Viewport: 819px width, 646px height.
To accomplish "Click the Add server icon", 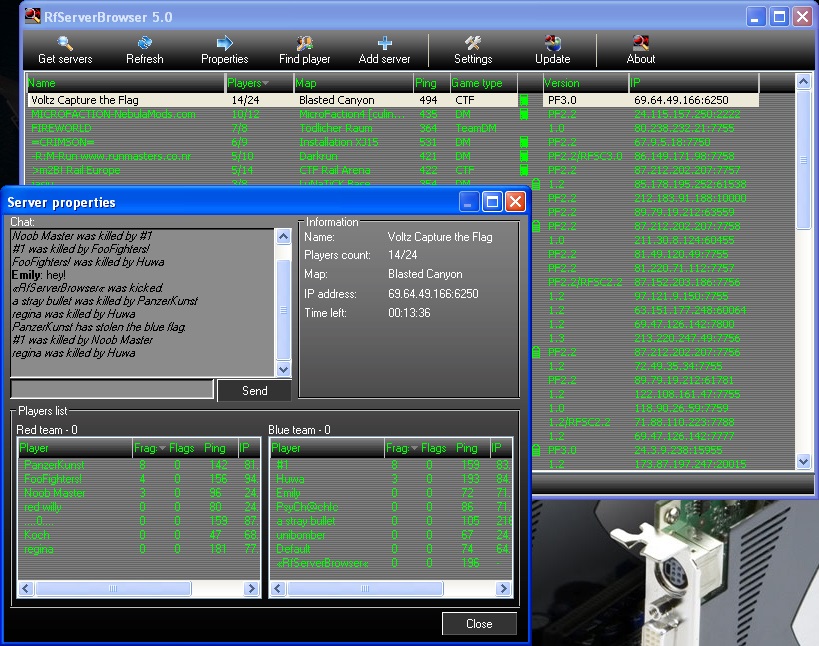I will [x=384, y=43].
